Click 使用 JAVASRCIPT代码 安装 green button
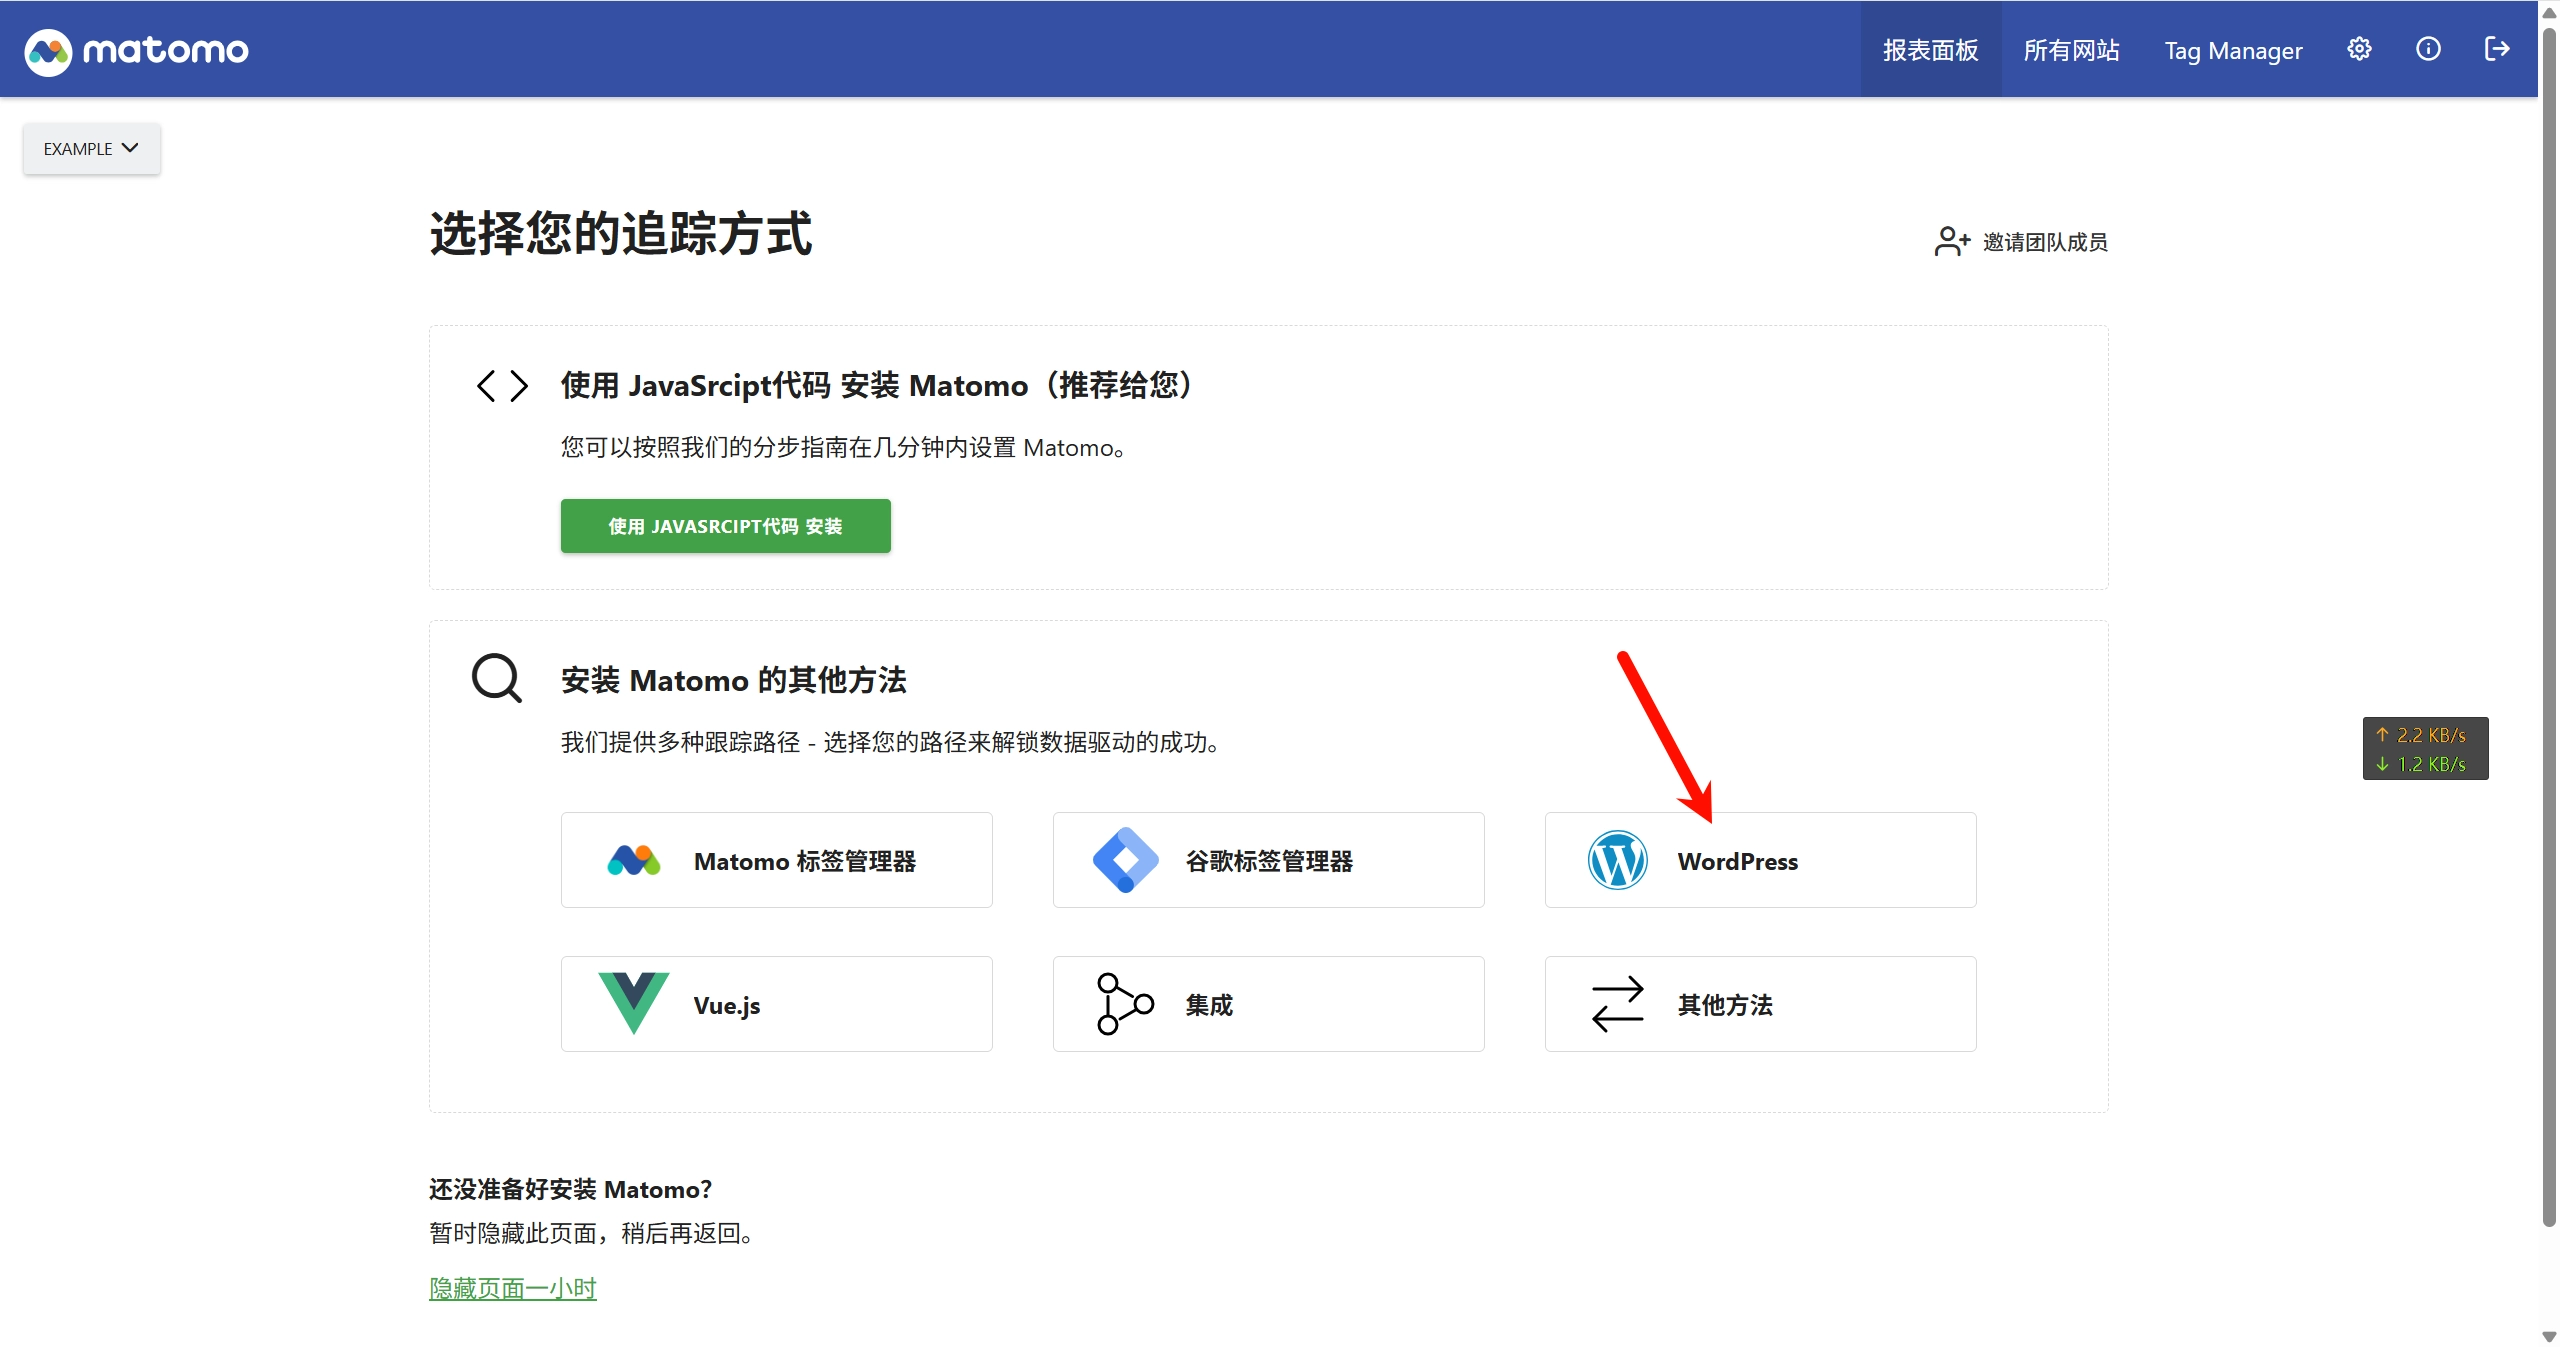The height and width of the screenshot is (1347, 2560). click(x=725, y=526)
